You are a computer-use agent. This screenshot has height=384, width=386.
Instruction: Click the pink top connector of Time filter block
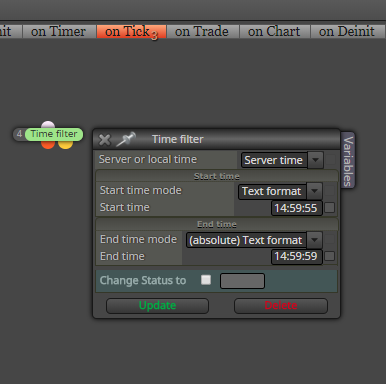tap(48, 125)
